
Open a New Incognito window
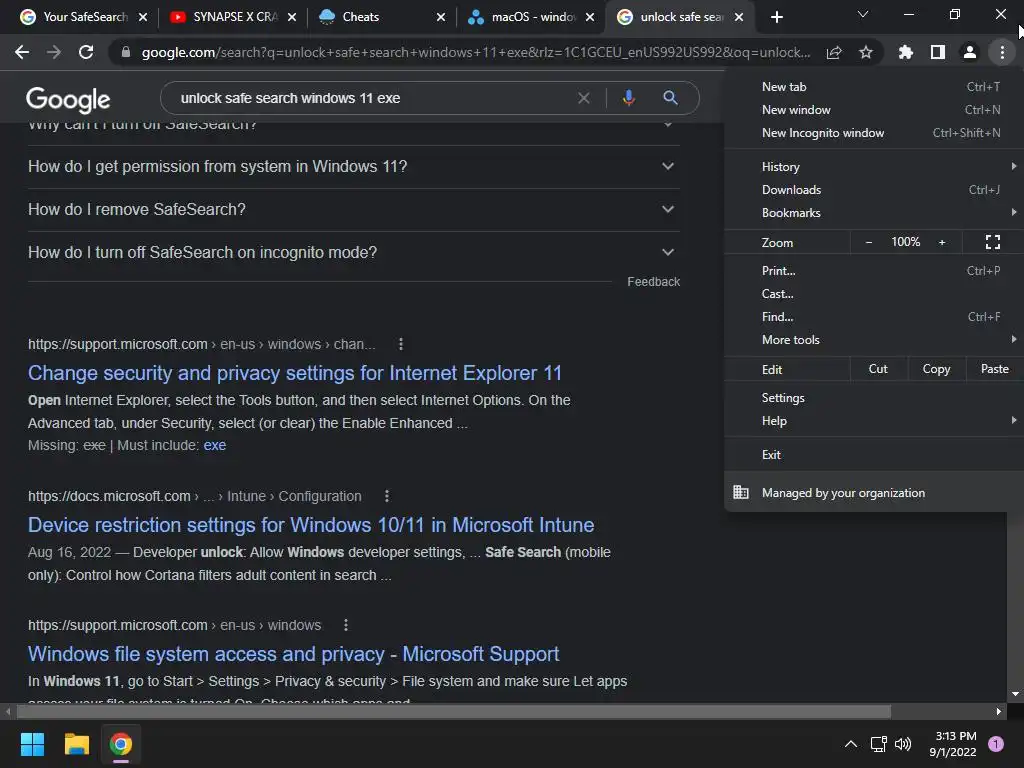click(874, 133)
